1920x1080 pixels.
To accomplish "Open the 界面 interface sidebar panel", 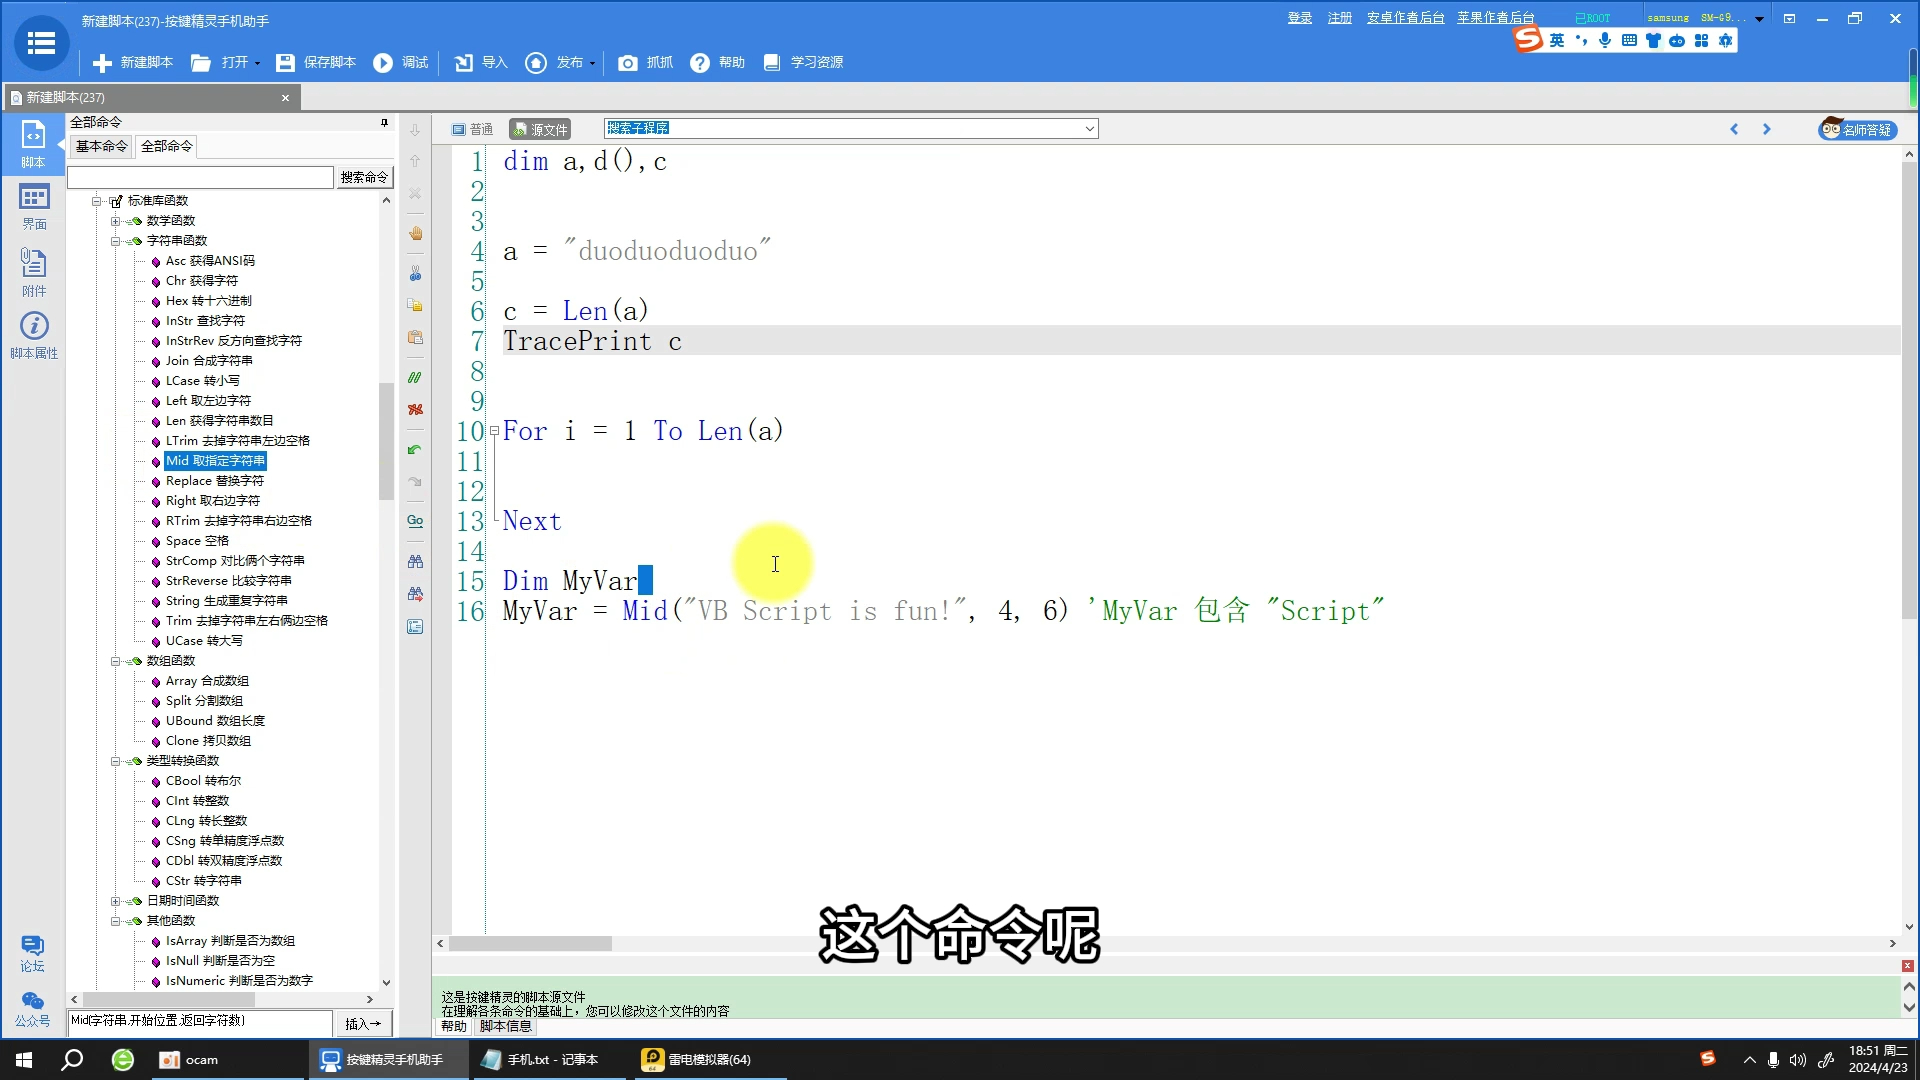I will (34, 207).
